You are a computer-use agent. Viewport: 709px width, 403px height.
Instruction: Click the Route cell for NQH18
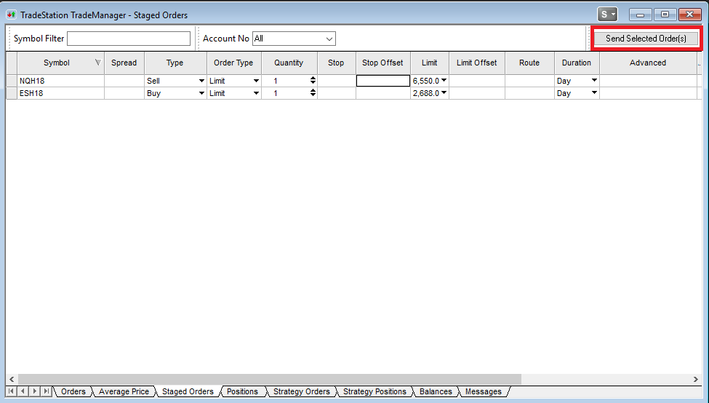[529, 81]
